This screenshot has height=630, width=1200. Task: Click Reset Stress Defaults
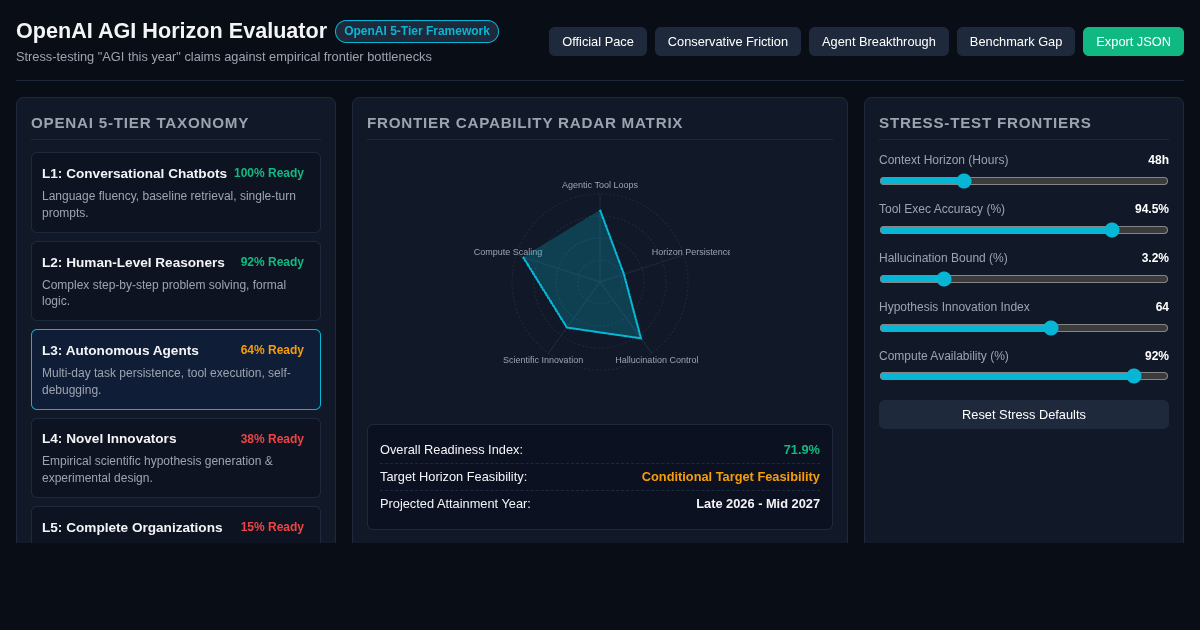pyautogui.click(x=1024, y=414)
